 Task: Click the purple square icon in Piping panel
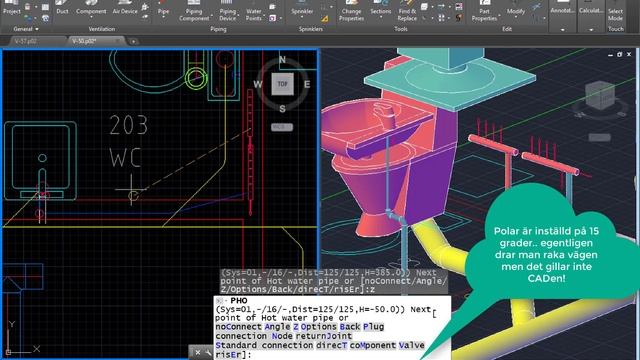pos(272,18)
